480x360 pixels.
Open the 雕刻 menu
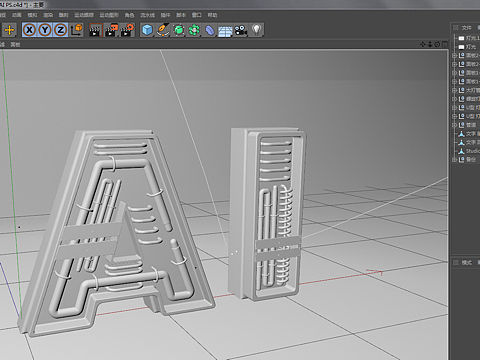[x=63, y=15]
